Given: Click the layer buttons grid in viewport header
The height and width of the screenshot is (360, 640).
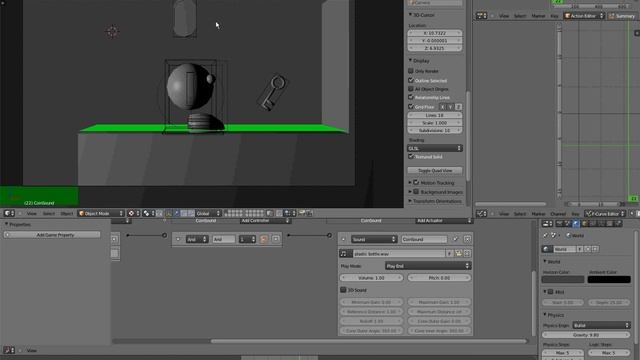Looking at the screenshot, I should (244, 213).
